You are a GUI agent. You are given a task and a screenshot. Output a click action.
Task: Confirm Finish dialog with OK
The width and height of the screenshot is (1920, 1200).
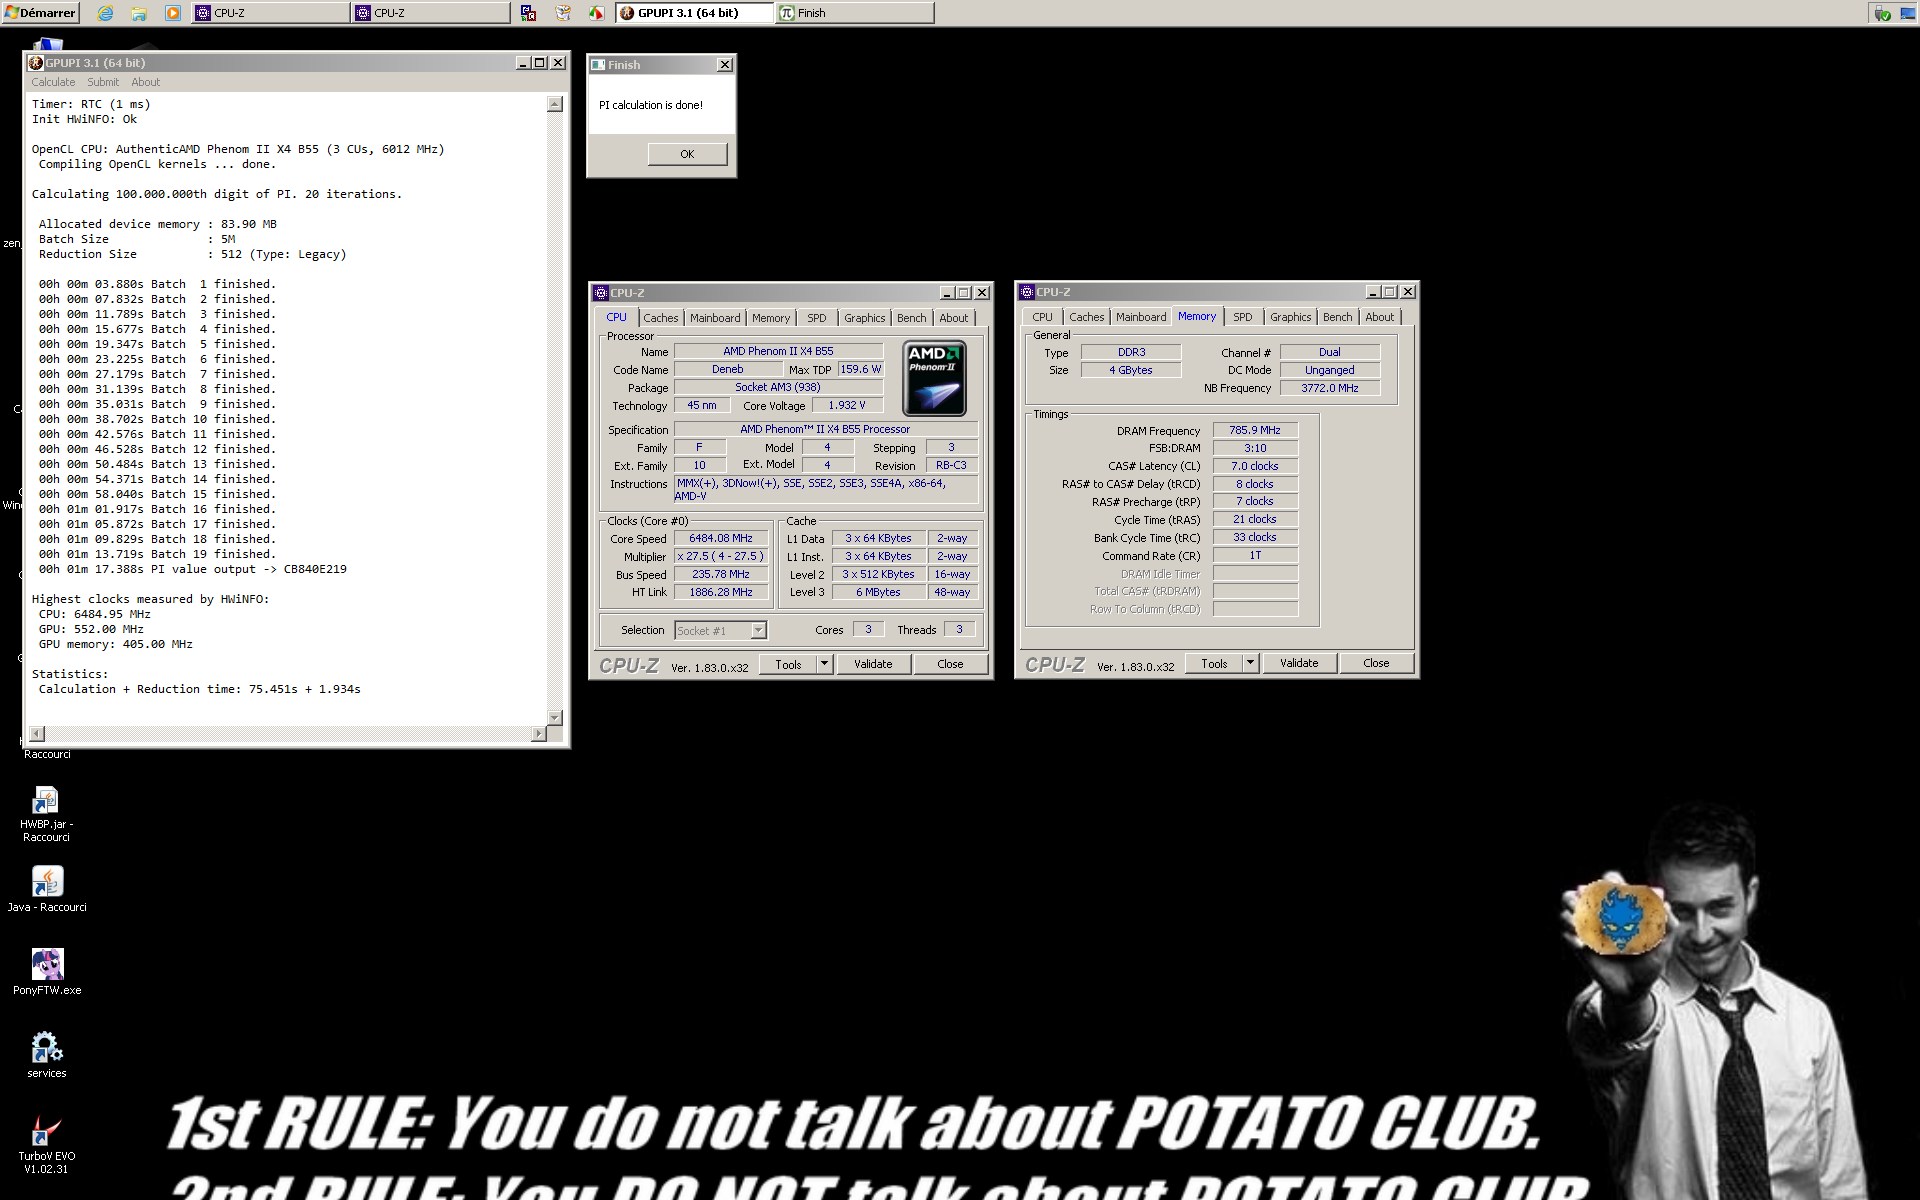coord(687,154)
